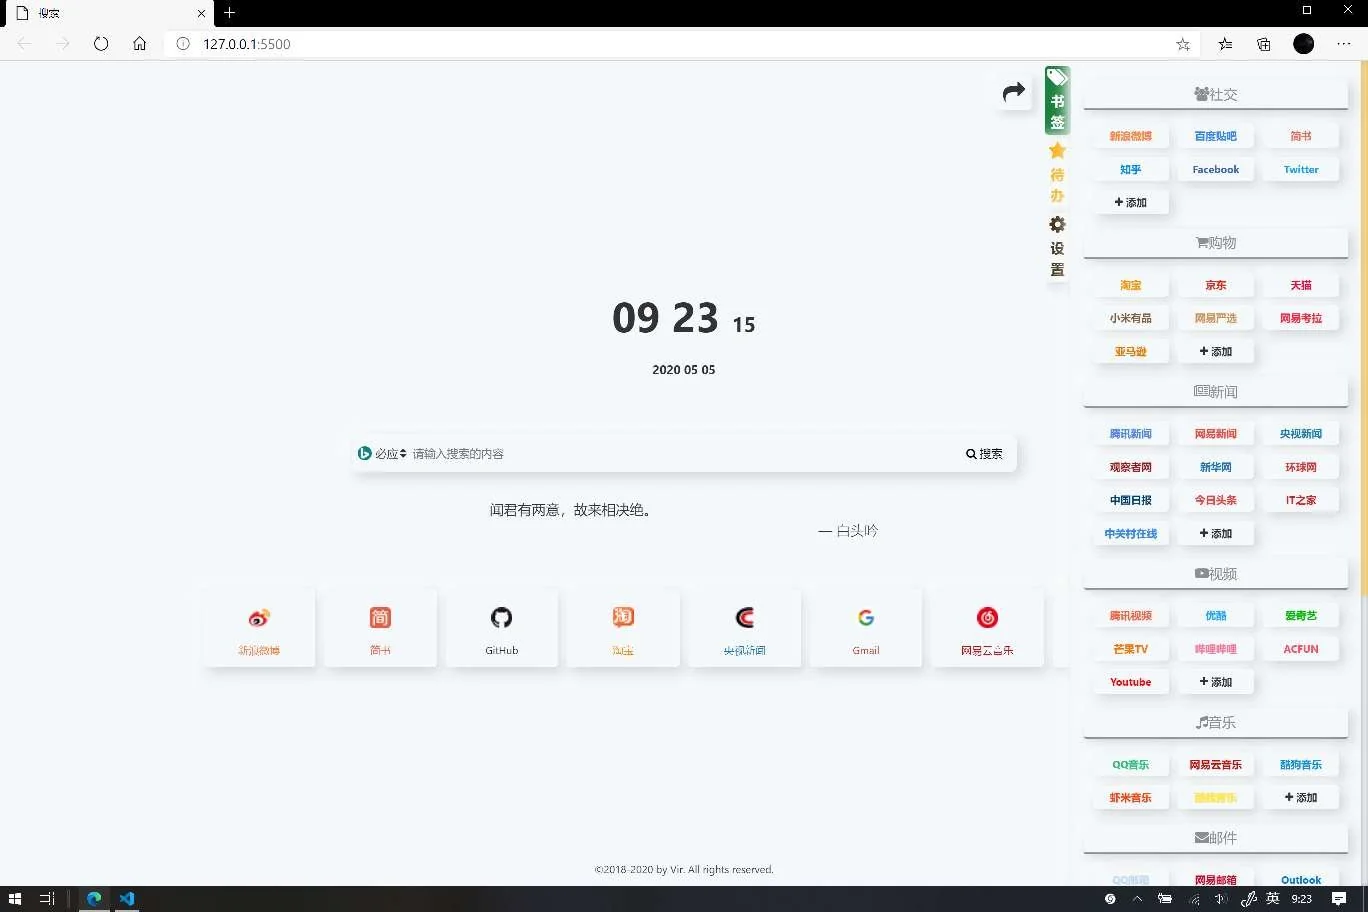Open the Youtube bookmark link
This screenshot has width=1368, height=912.
(x=1130, y=682)
